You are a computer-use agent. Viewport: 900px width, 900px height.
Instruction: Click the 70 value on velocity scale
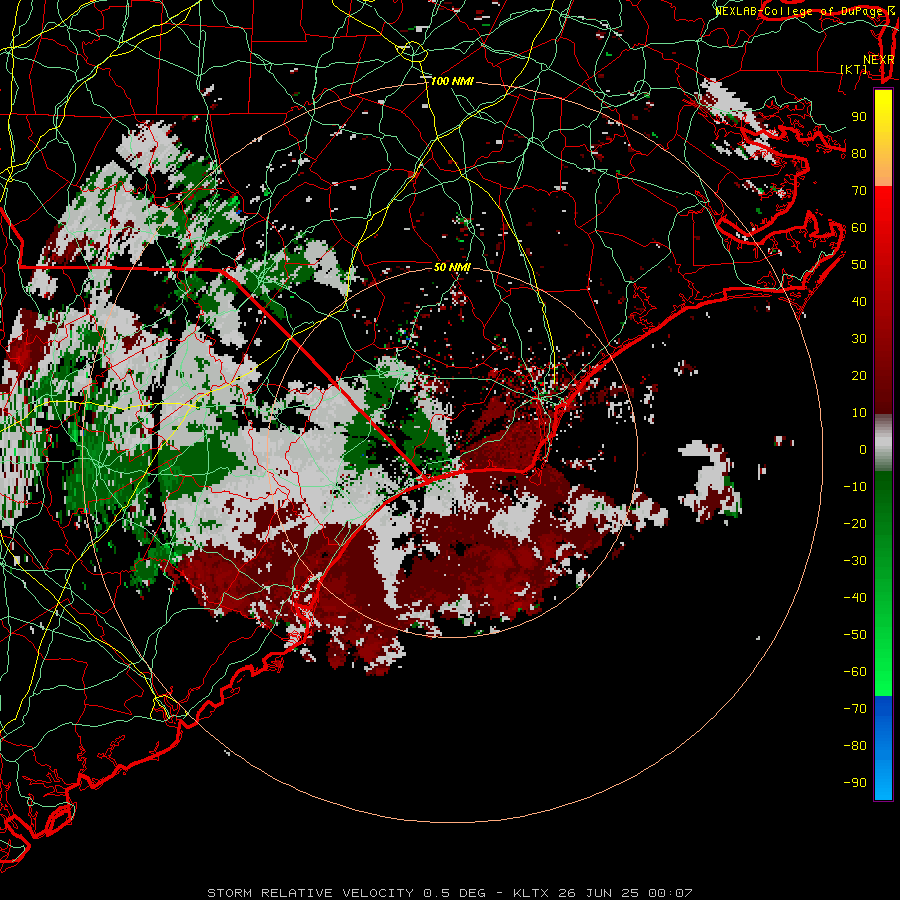[x=859, y=191]
